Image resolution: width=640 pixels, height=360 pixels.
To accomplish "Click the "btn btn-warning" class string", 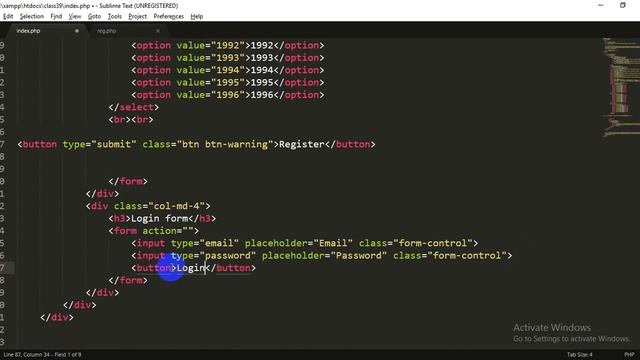I will (x=225, y=144).
